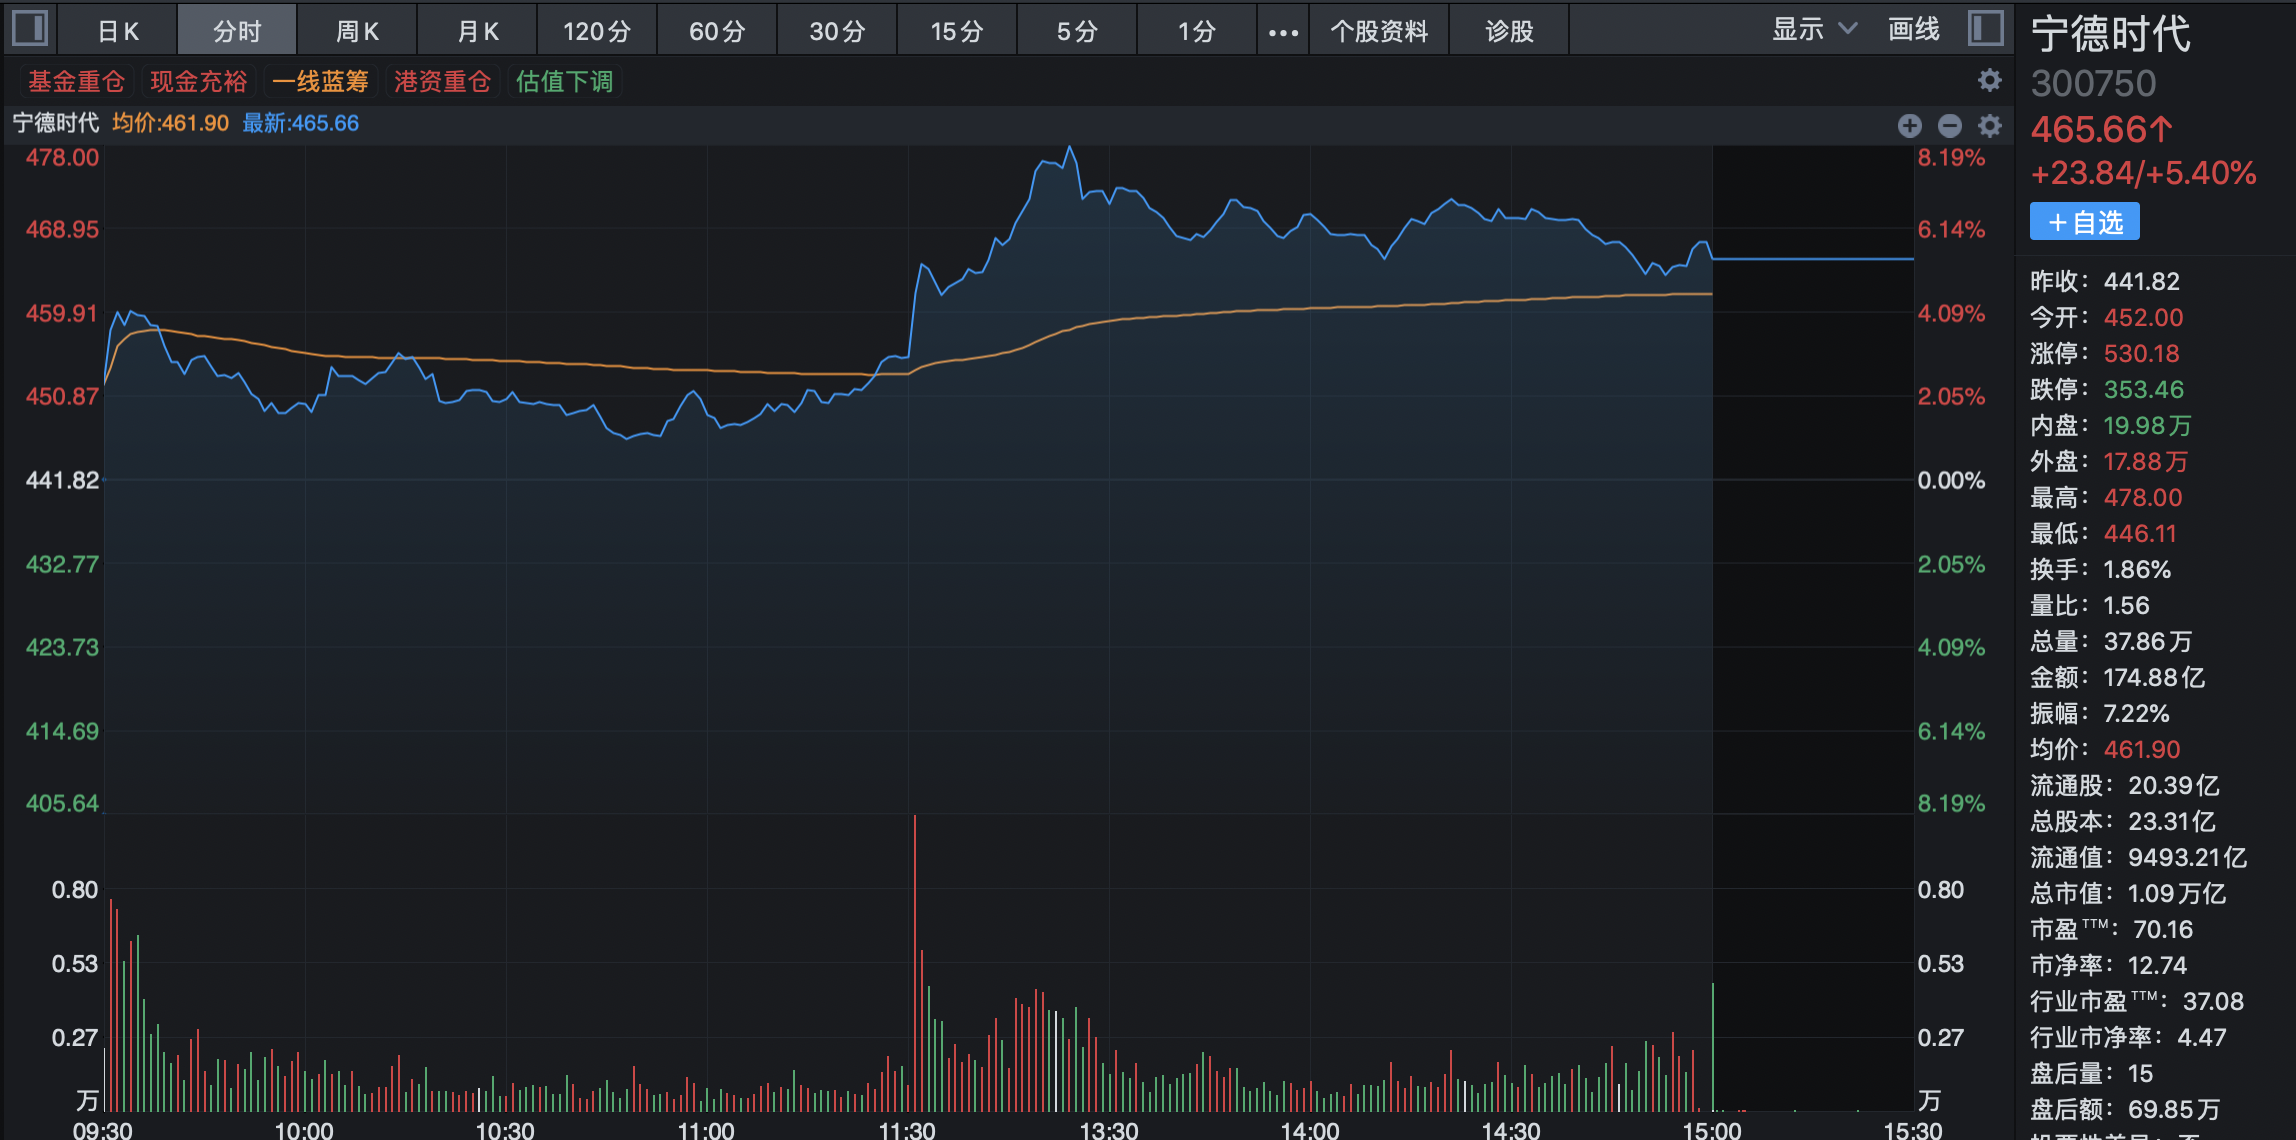Viewport: 2296px width, 1140px height.
Task: Click the 港资重仓 tag
Action: click(x=442, y=81)
